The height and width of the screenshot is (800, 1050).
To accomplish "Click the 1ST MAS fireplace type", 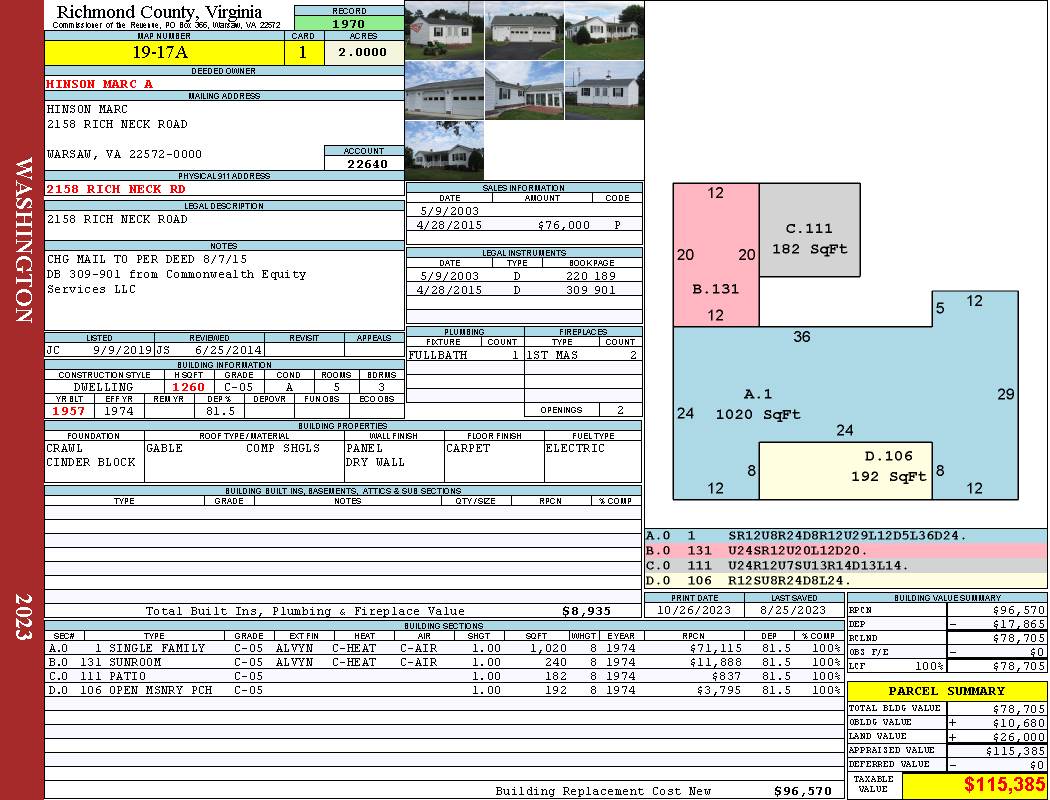I will click(x=552, y=355).
